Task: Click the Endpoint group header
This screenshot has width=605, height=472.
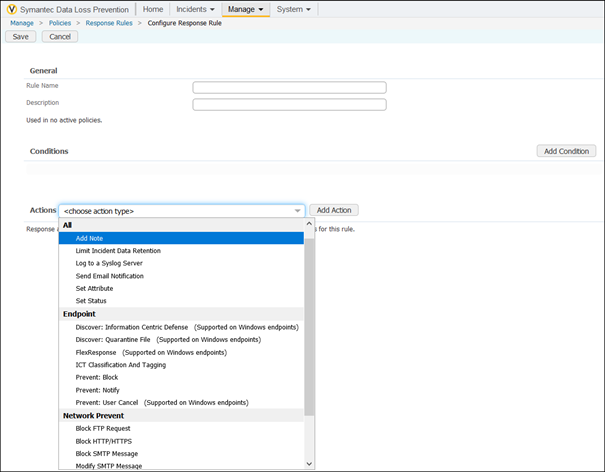Action: tap(181, 314)
